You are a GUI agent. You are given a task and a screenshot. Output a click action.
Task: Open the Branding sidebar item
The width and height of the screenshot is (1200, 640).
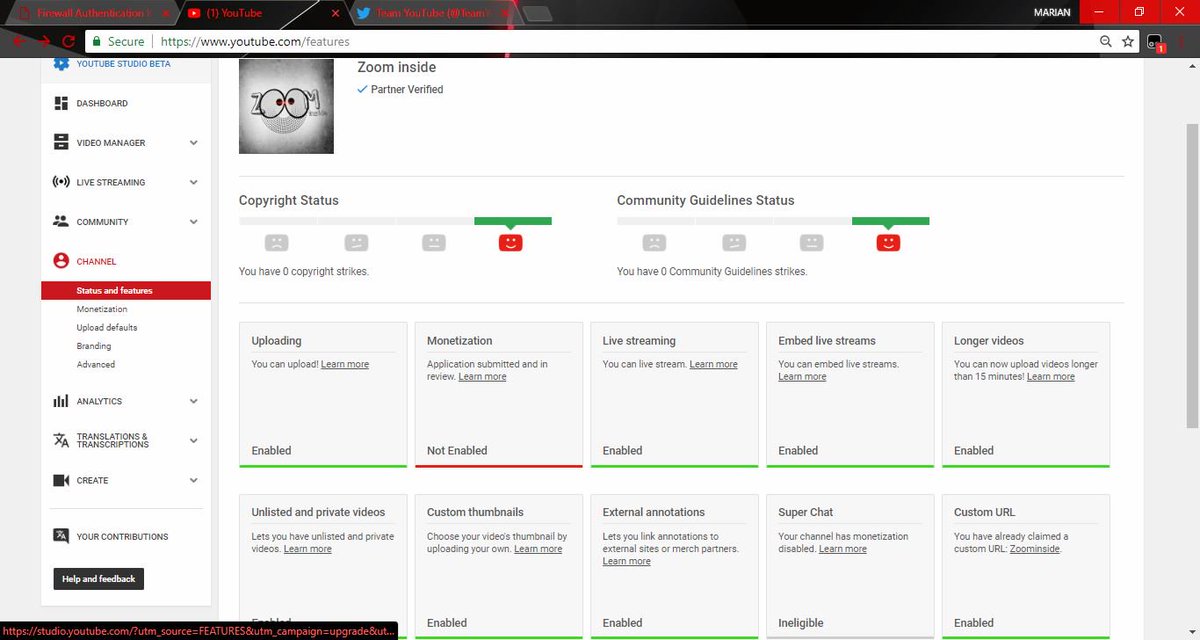pyautogui.click(x=94, y=346)
